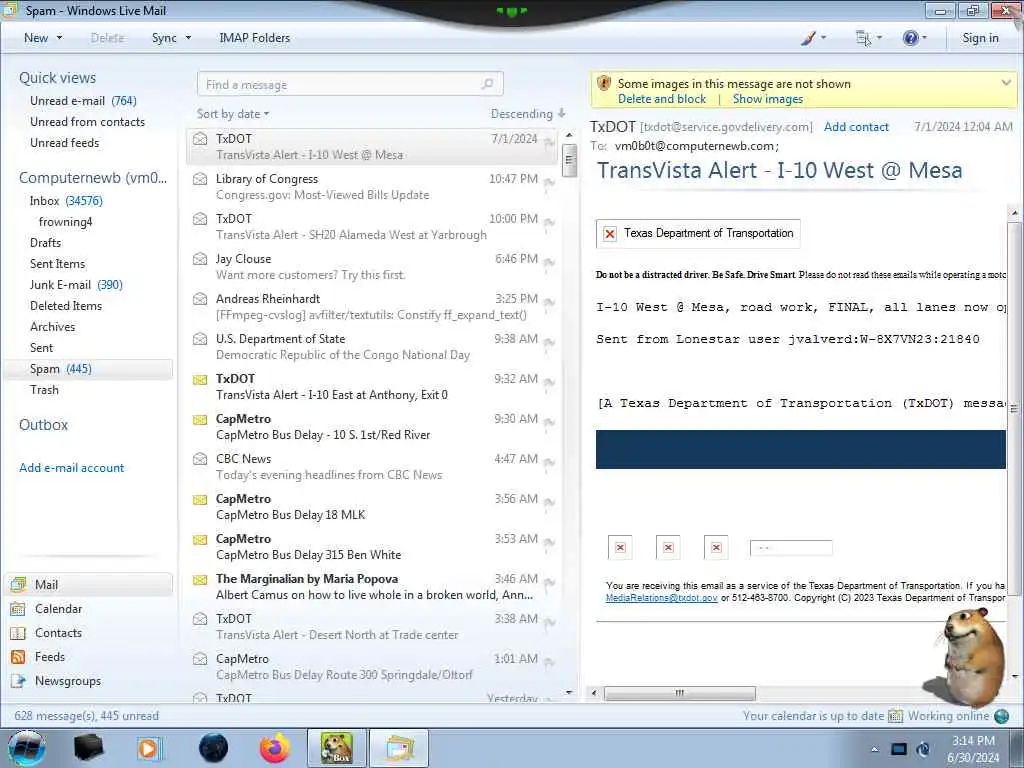Collapse the Computernewb account header
The width and height of the screenshot is (1024, 768).
click(93, 178)
